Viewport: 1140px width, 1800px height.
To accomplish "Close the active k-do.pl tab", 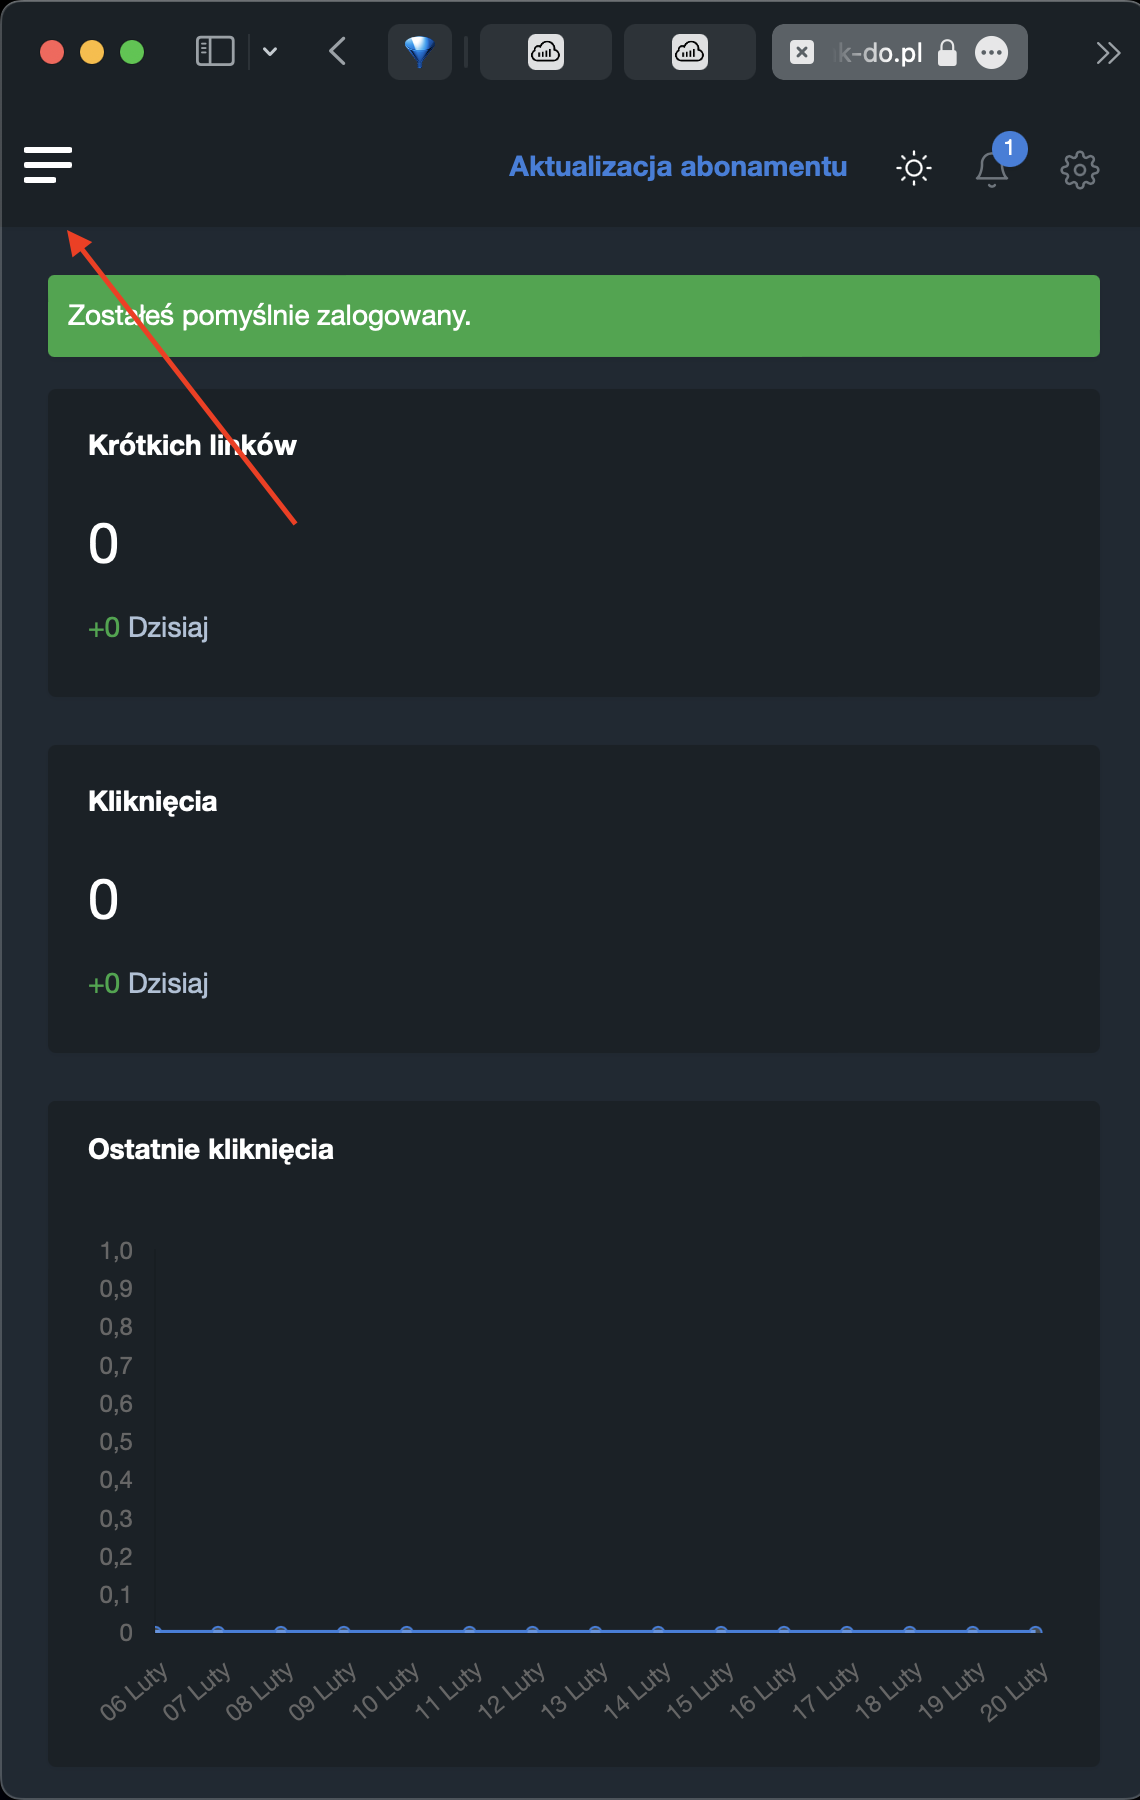I will point(802,52).
